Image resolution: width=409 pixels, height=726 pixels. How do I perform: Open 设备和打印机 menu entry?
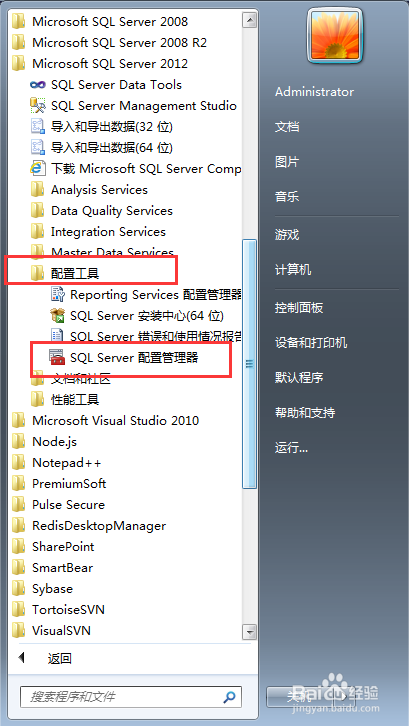pyautogui.click(x=311, y=343)
